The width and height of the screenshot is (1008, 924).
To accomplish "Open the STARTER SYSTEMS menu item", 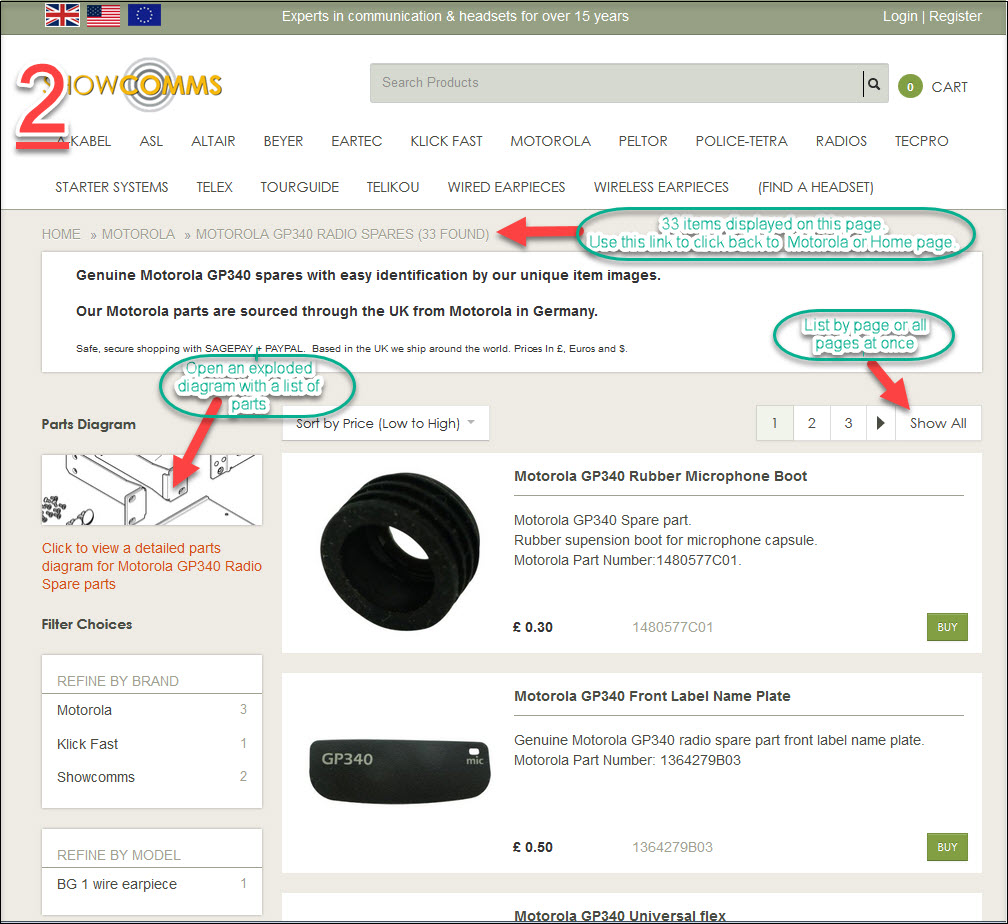I will tap(112, 187).
